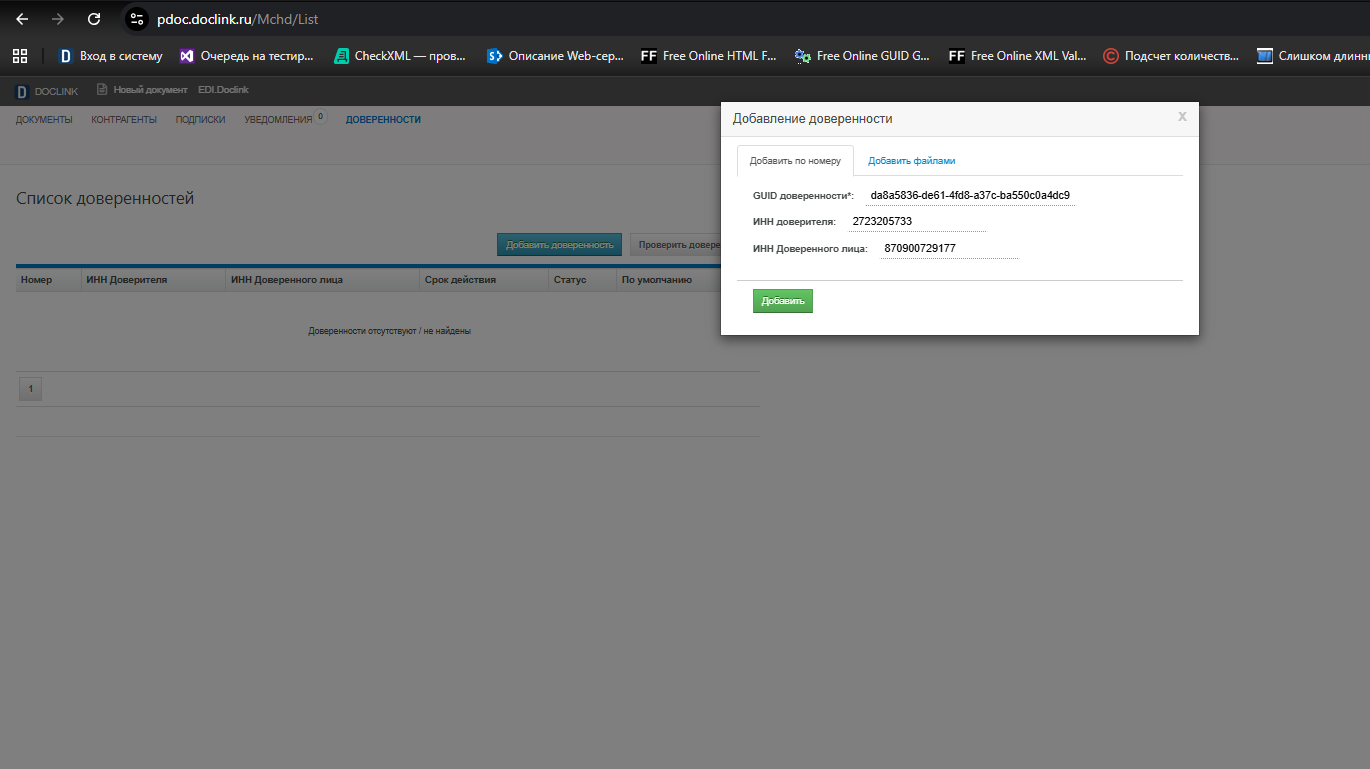Open the ДОКУМЕНТЫ menu section
This screenshot has width=1370, height=769.
(44, 120)
